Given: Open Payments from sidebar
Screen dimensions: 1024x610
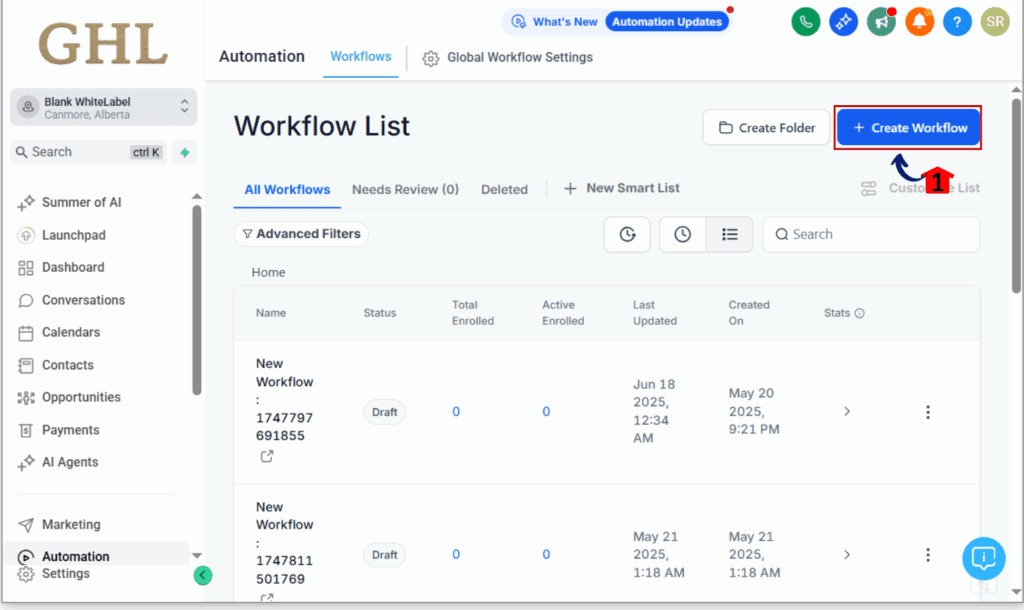Looking at the screenshot, I should [71, 430].
